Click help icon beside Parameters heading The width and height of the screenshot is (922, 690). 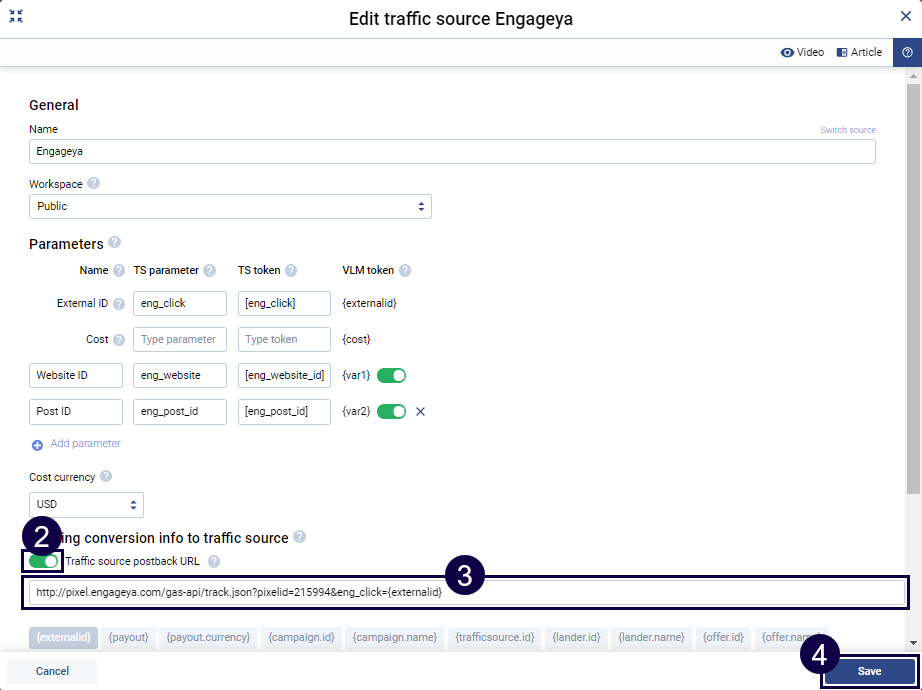114,243
